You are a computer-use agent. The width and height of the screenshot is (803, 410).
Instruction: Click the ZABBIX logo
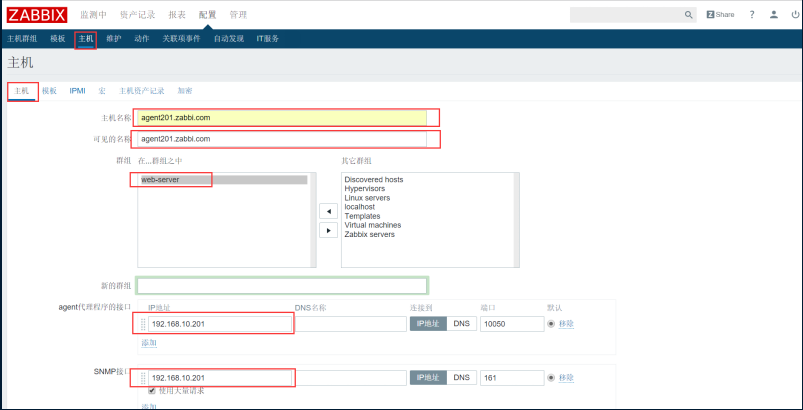click(x=37, y=15)
